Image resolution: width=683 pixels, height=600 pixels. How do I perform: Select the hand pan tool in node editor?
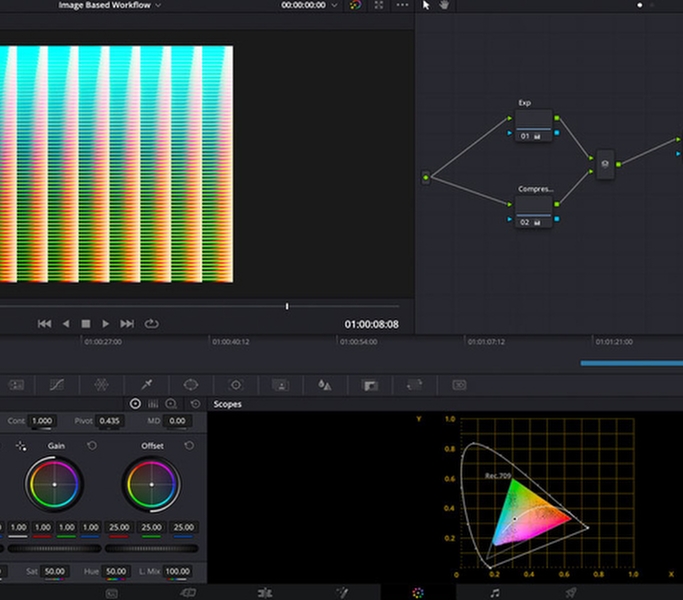click(x=444, y=5)
